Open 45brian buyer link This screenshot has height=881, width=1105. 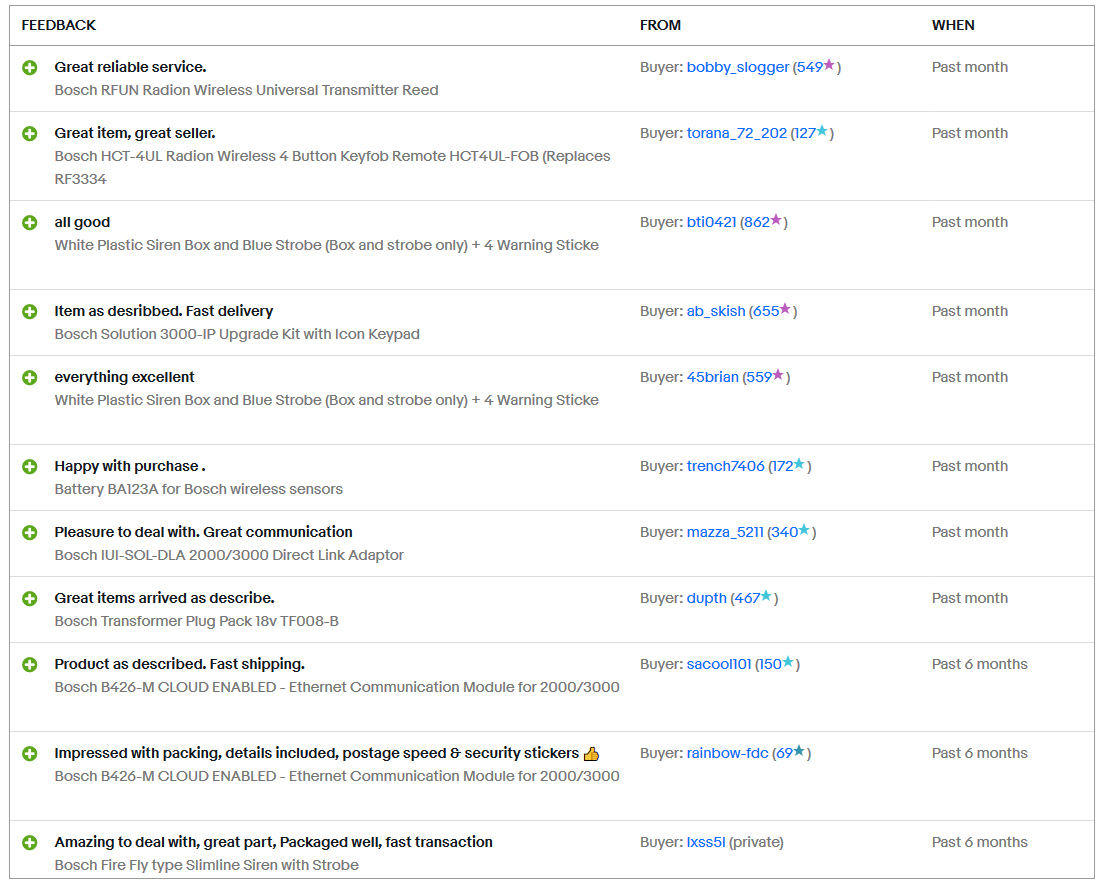coord(712,377)
